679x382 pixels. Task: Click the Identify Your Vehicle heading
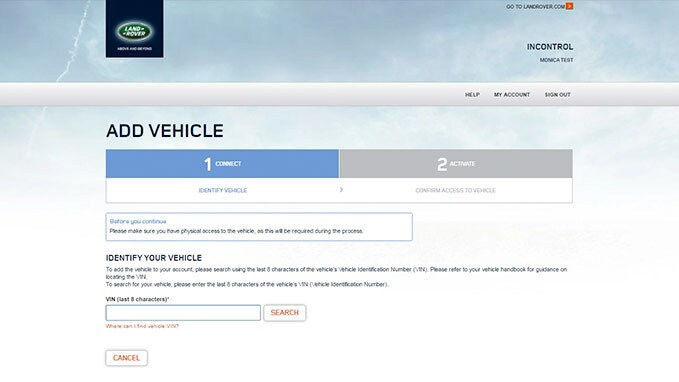[x=154, y=258]
